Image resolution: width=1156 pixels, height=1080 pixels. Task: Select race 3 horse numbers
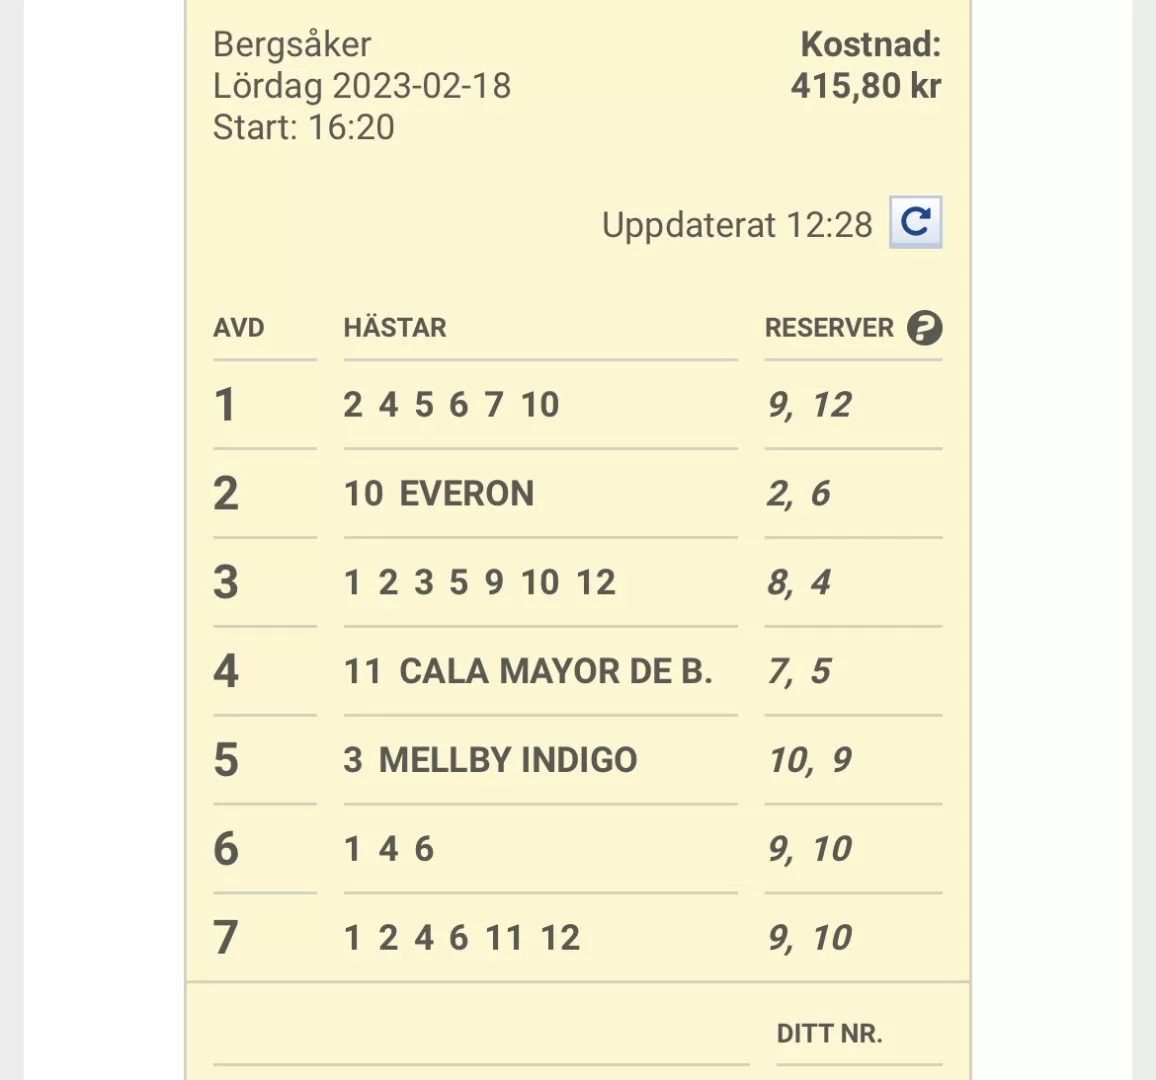(x=480, y=583)
